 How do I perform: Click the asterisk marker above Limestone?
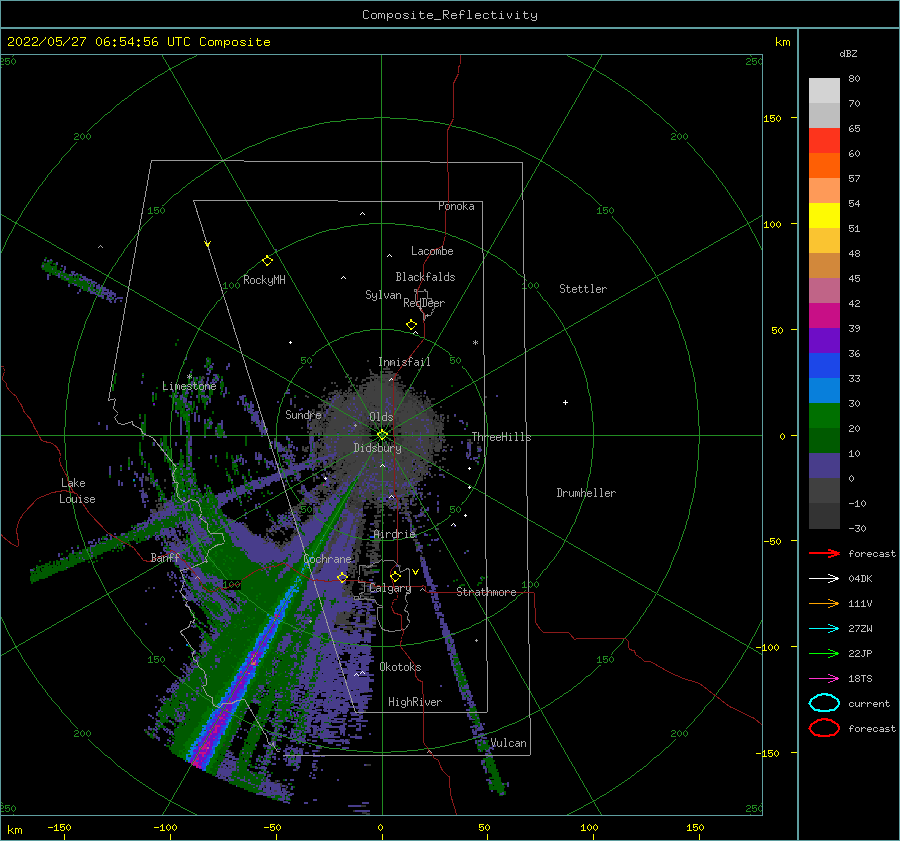point(190,377)
